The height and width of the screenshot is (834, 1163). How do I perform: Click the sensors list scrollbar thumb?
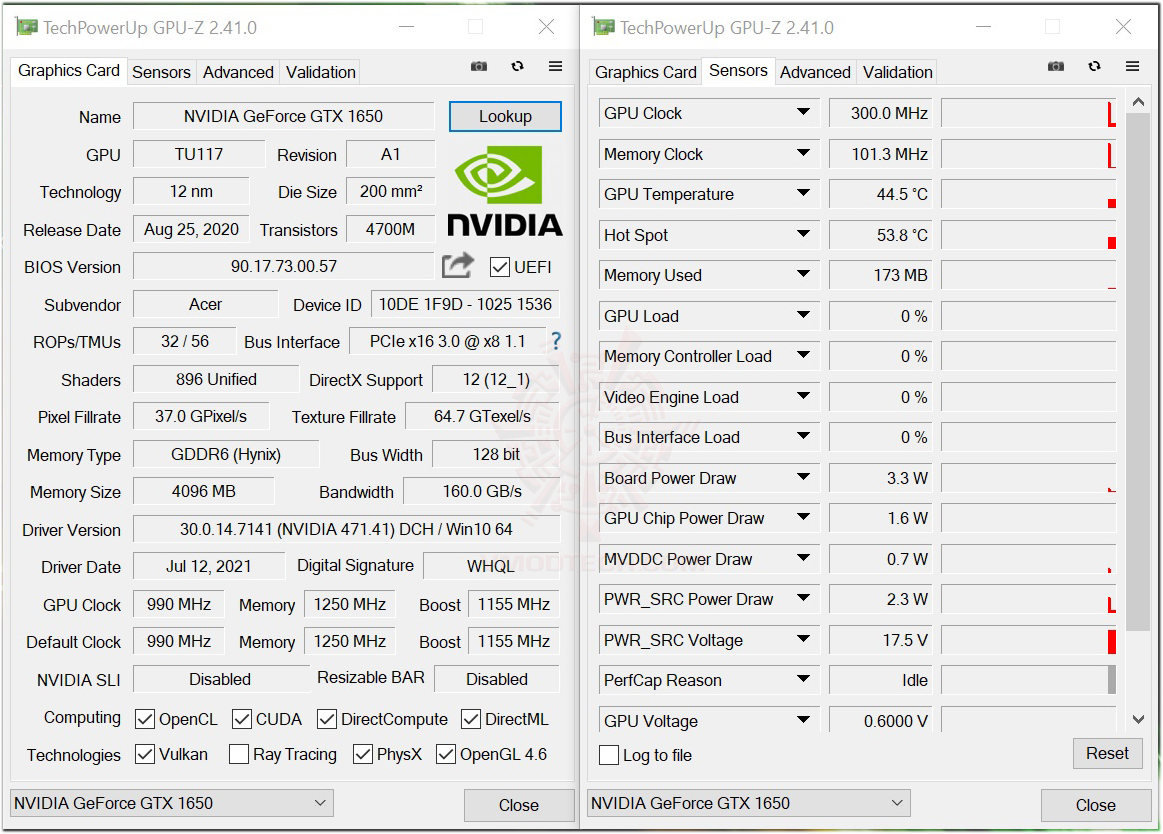(x=1138, y=371)
